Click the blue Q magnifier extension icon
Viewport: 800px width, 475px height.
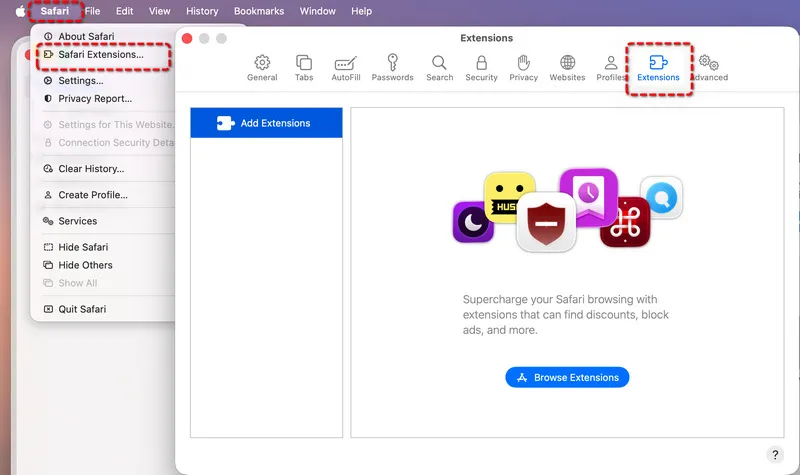click(661, 198)
